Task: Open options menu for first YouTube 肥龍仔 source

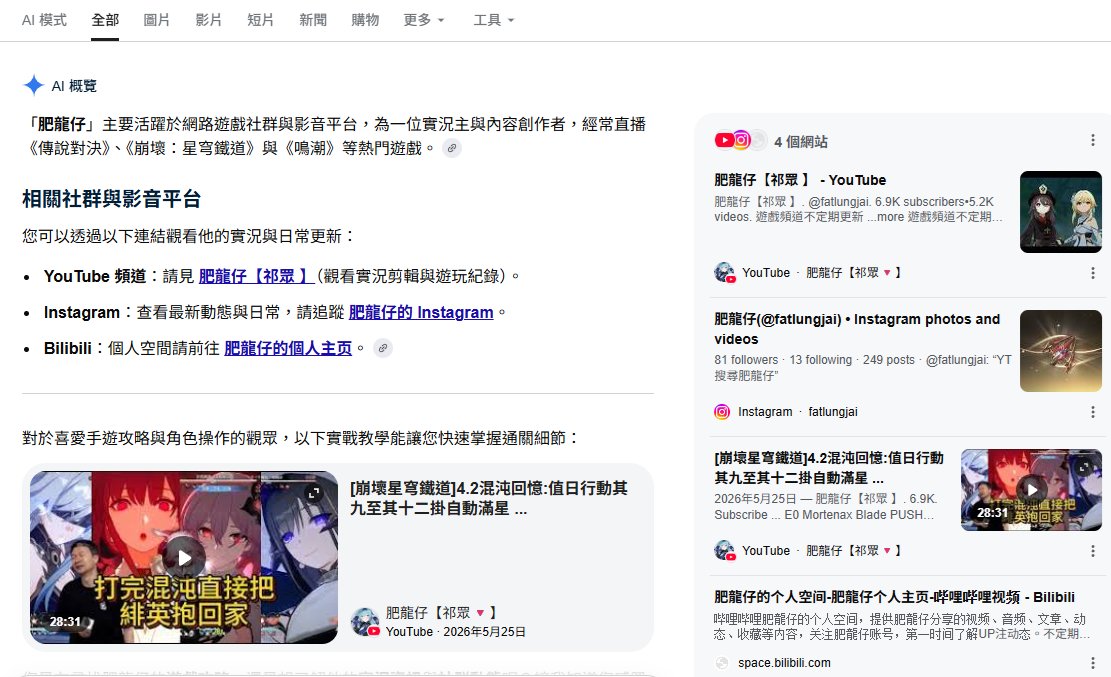Action: point(1093,273)
